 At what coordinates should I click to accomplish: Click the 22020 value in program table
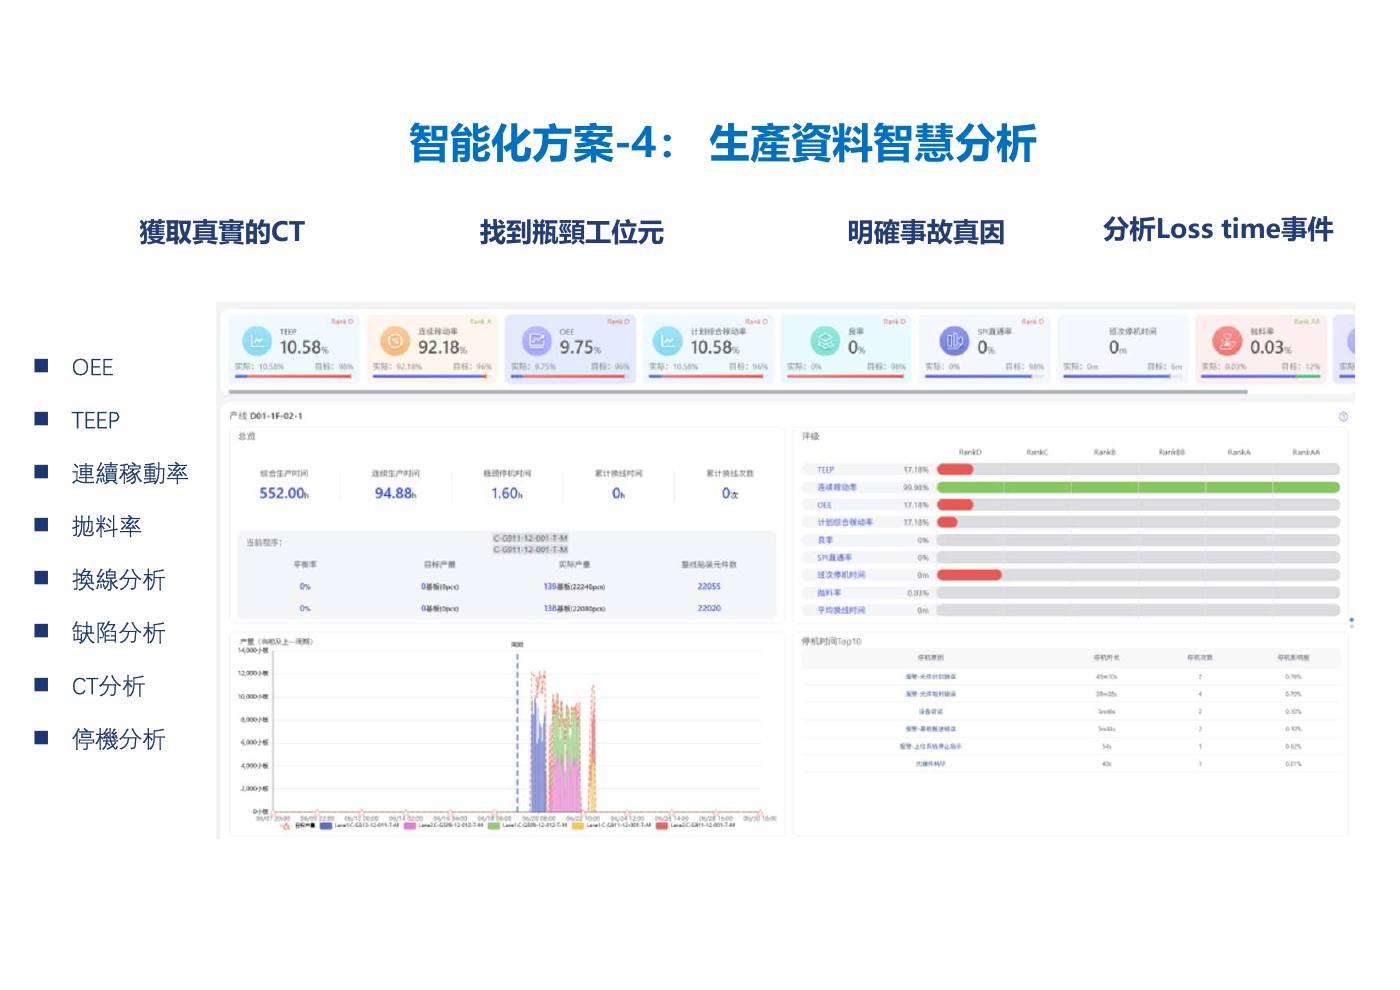(709, 608)
